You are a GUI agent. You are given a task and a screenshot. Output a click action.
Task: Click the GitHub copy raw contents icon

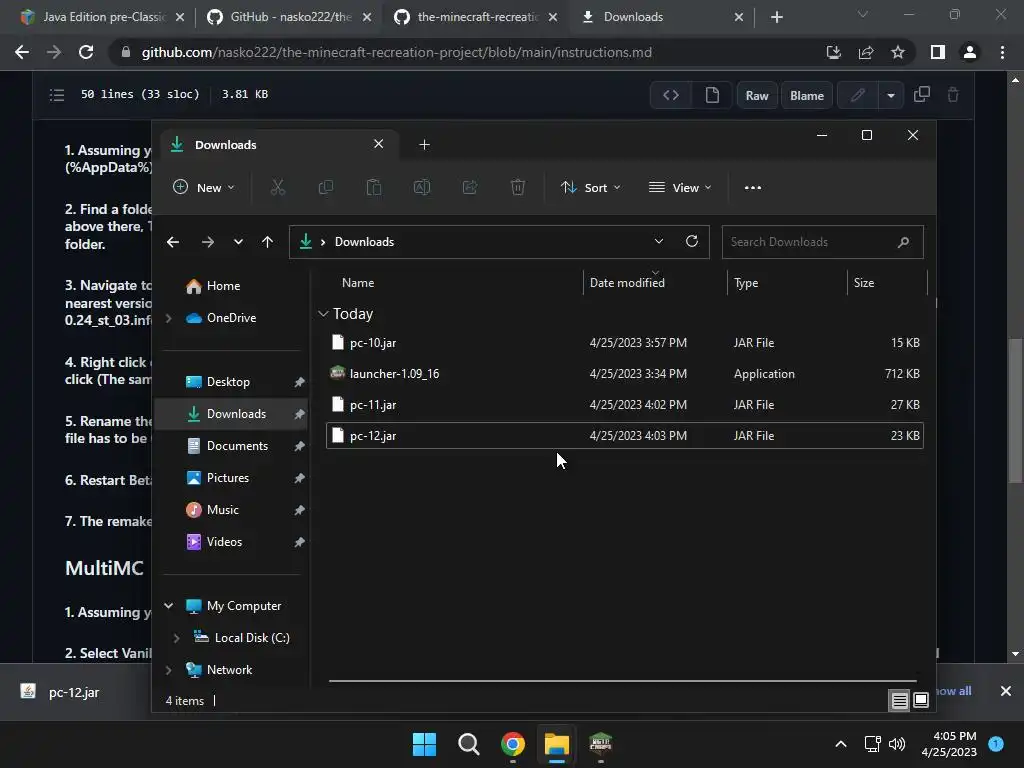point(921,95)
